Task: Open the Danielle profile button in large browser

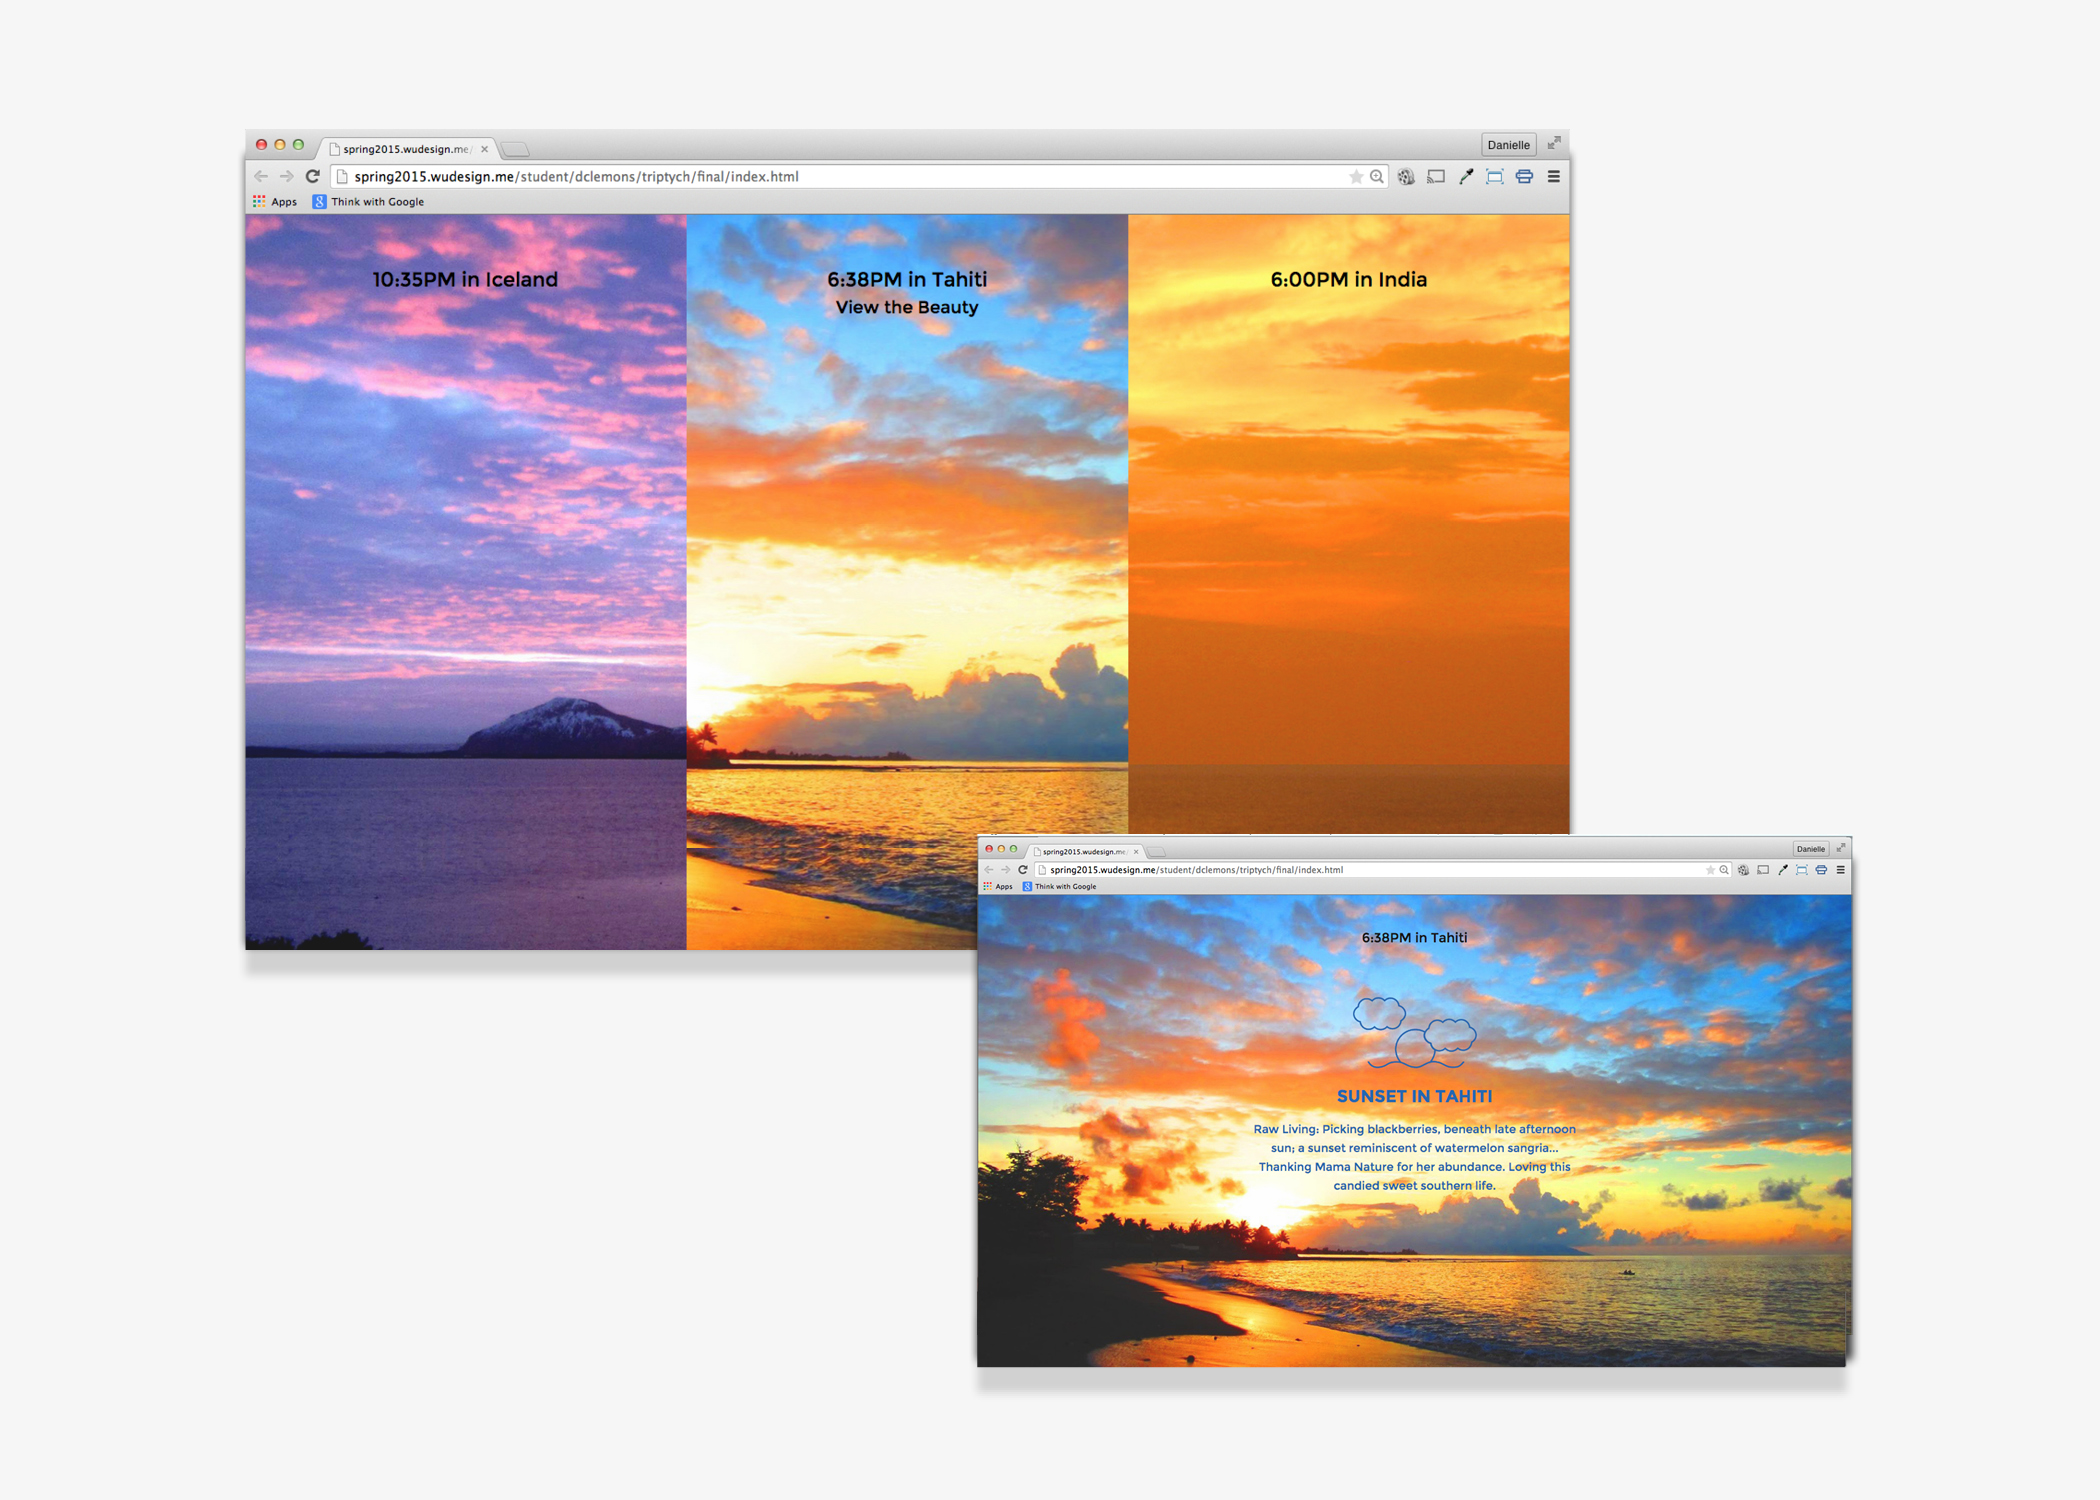Action: tap(1508, 145)
